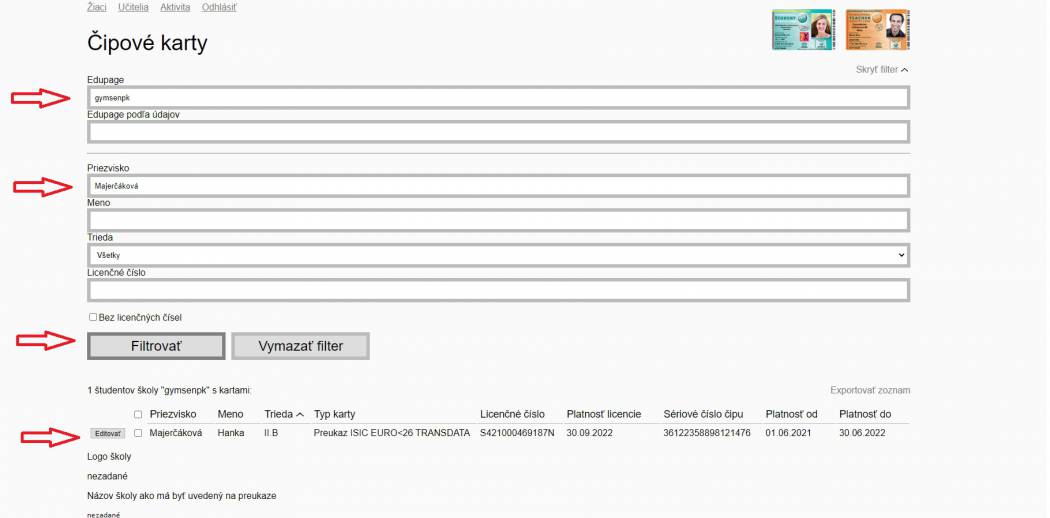Screen dimensions: 1050x518
Task: Click into the Priezvisko input field
Action: [498, 186]
